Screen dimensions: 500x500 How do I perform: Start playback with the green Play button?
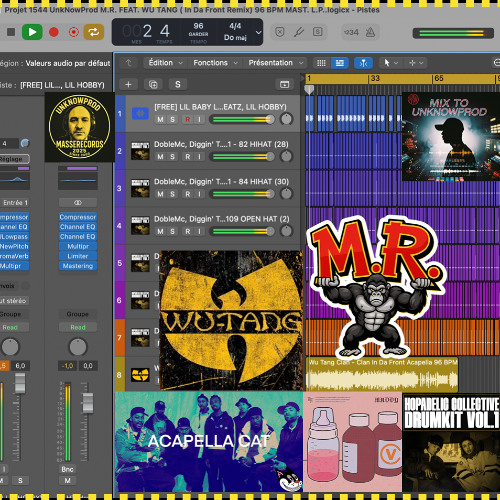click(32, 32)
